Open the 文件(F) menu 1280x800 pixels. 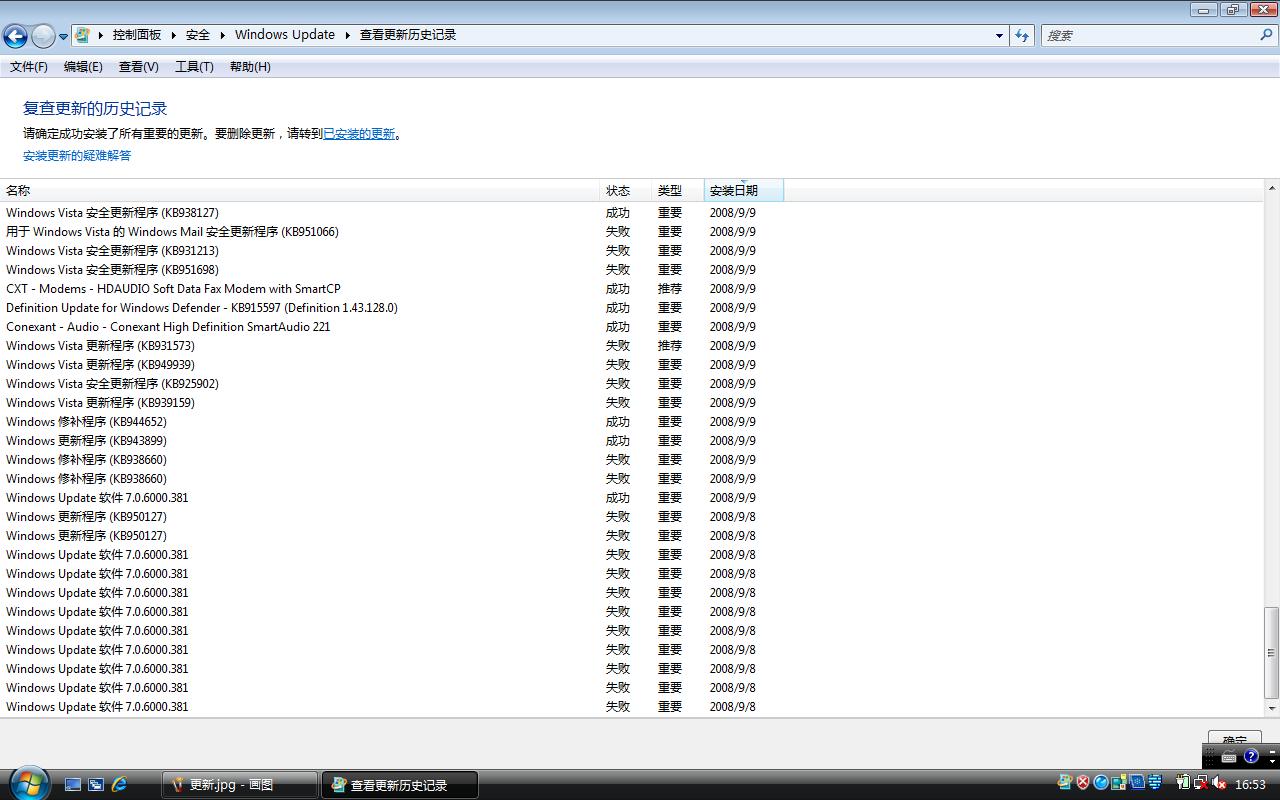29,67
